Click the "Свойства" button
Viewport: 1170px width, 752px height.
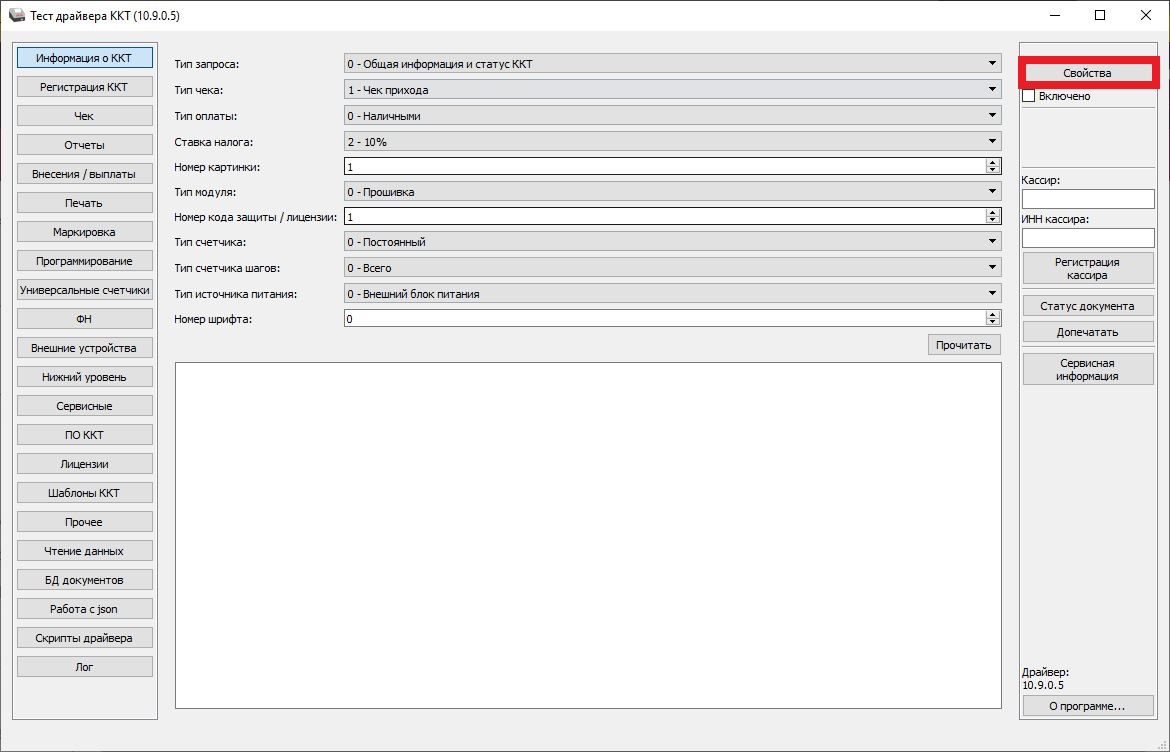(x=1087, y=73)
